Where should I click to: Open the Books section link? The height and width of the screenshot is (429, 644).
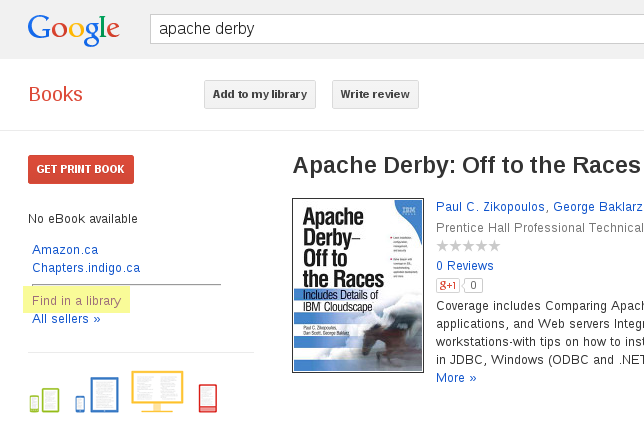55,94
